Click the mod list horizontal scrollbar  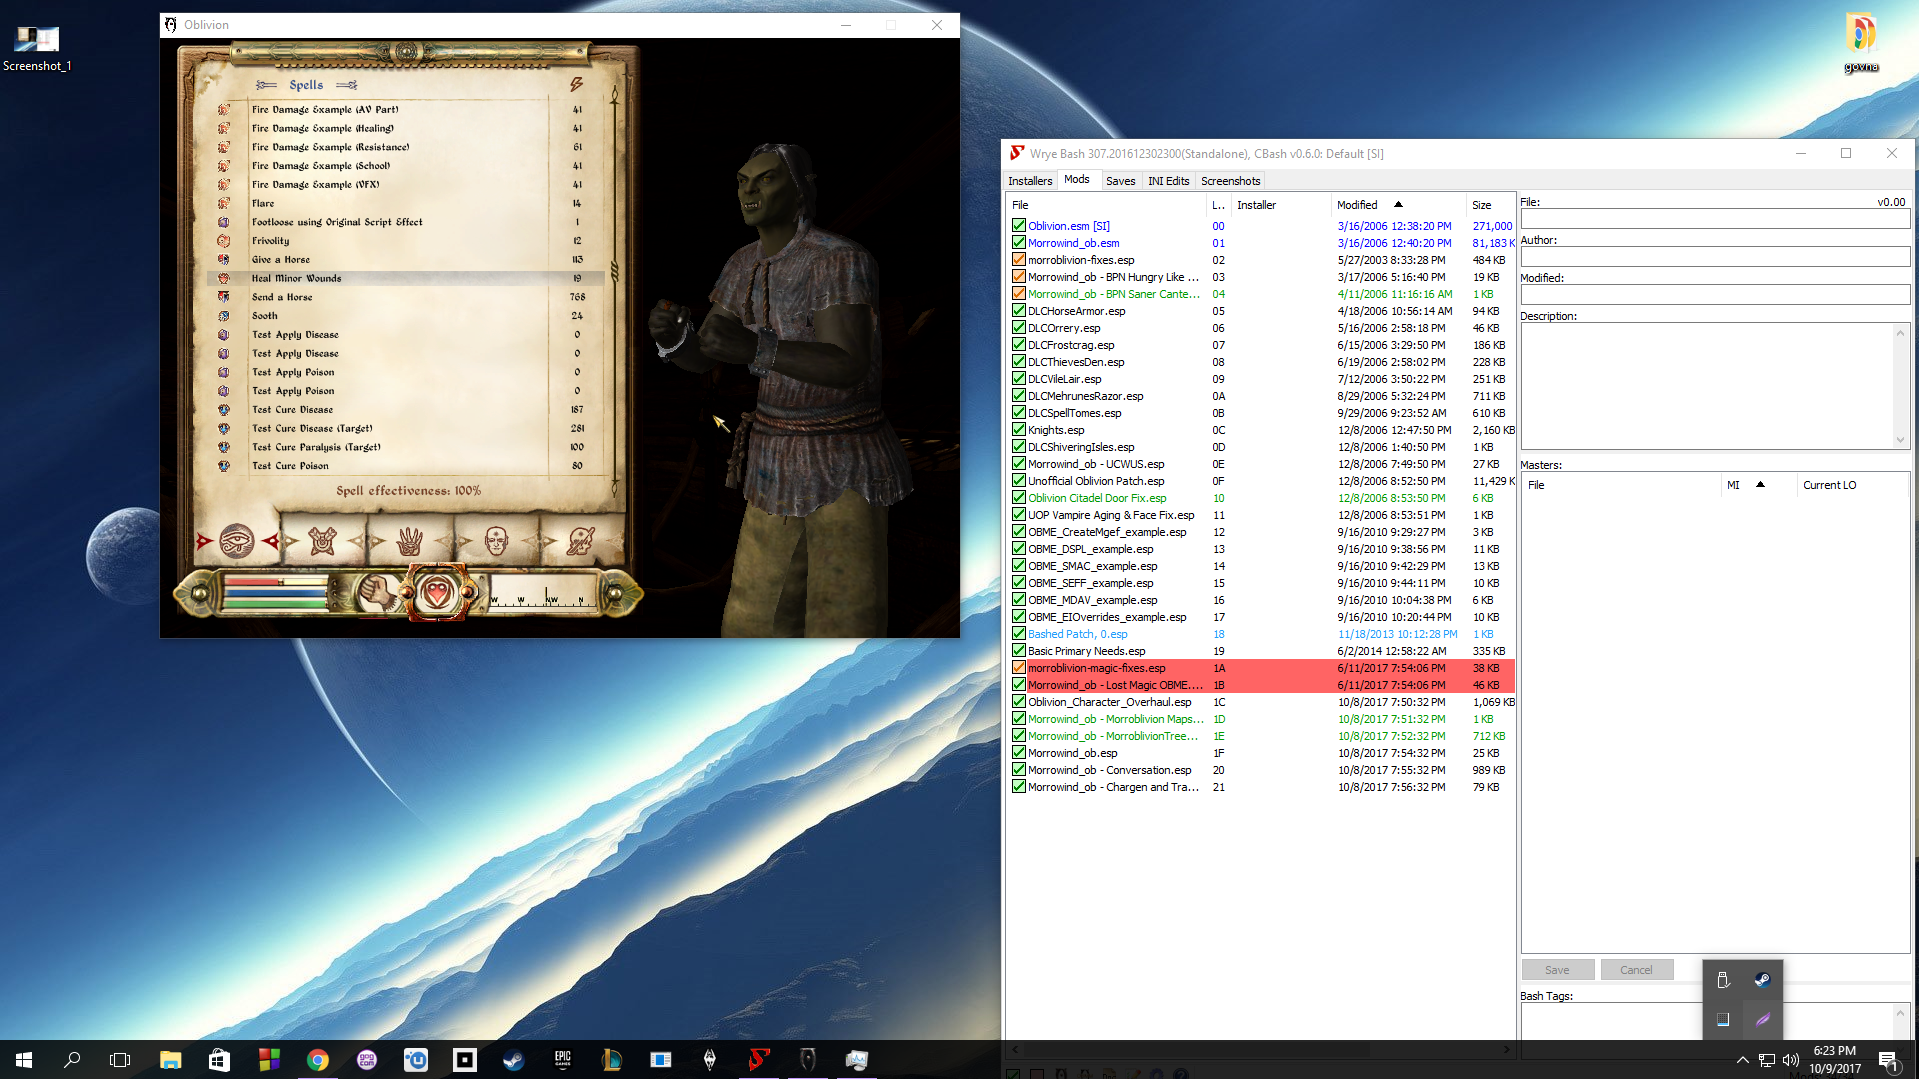pyautogui.click(x=1259, y=1050)
